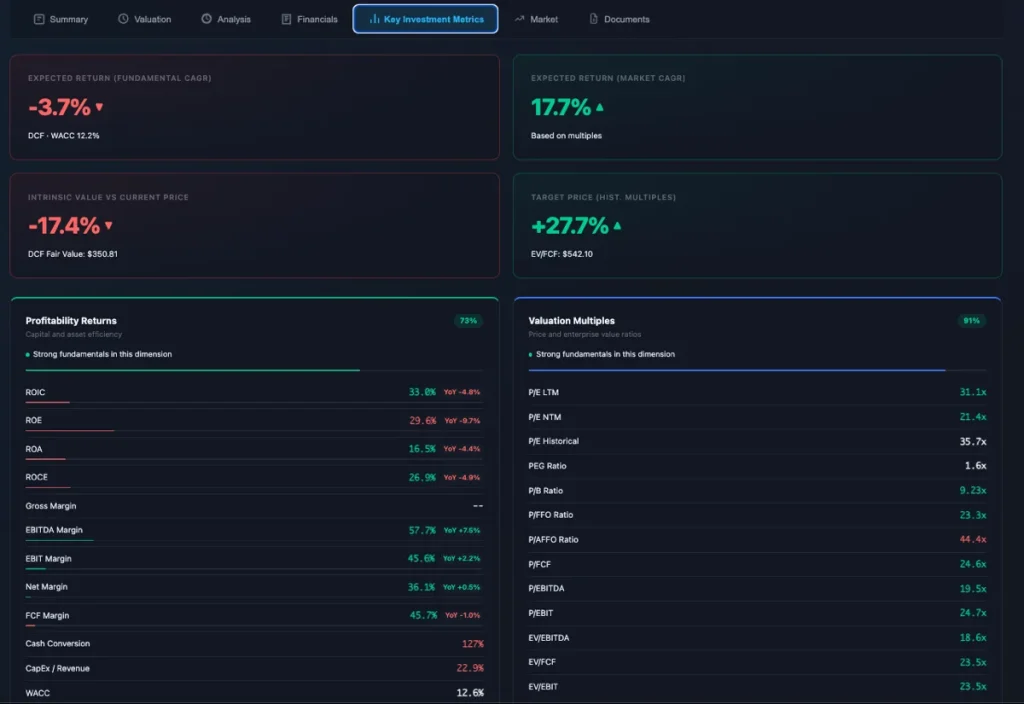Click the Cash Conversion value 127%
The height and width of the screenshot is (704, 1024).
(x=473, y=644)
